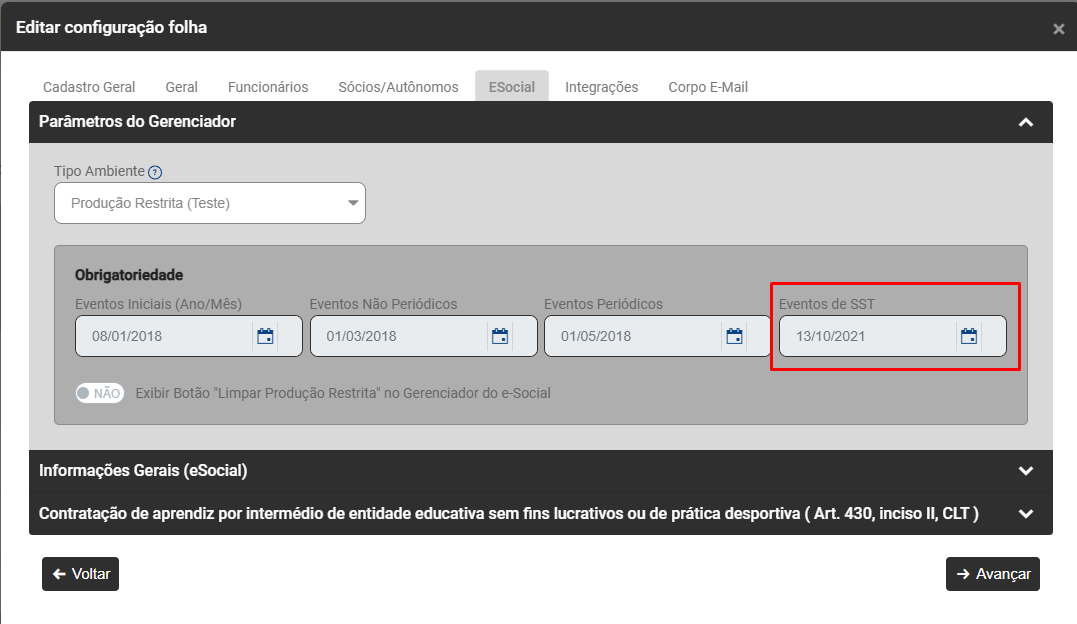
Task: Open calendar picker for Eventos Não Periódicos
Action: (500, 337)
